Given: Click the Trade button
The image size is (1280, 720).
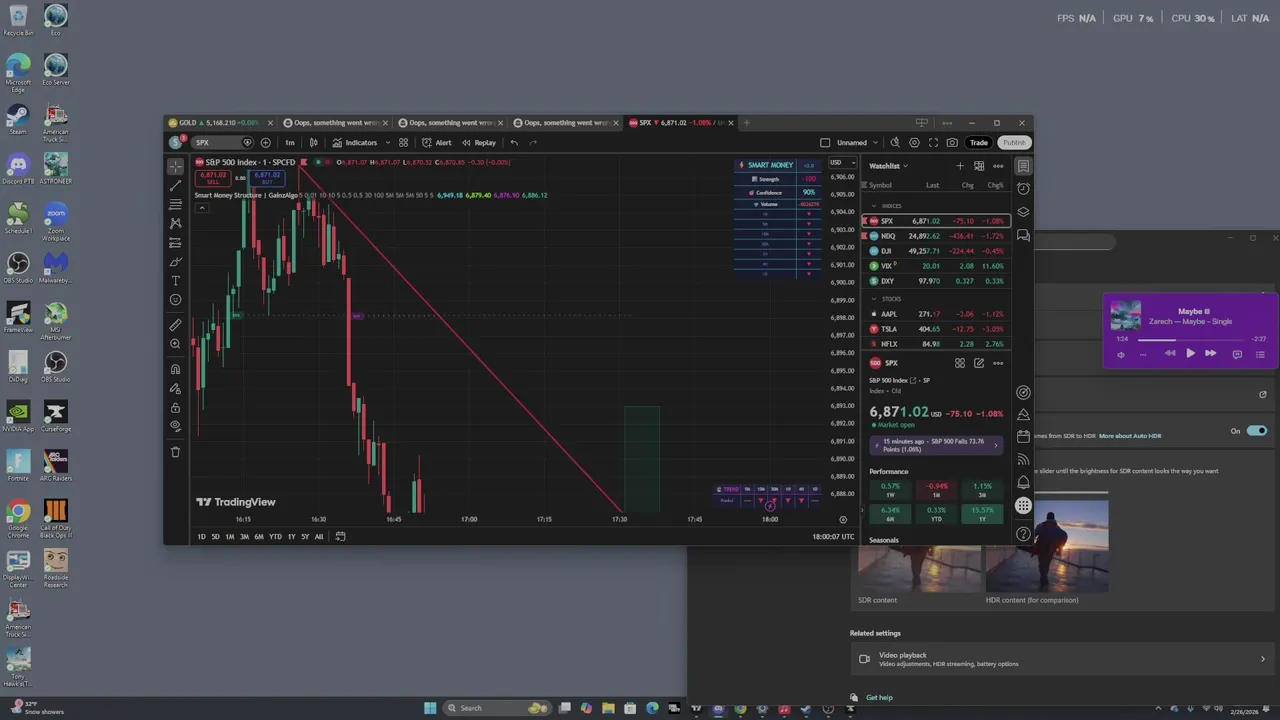Looking at the screenshot, I should click(979, 142).
